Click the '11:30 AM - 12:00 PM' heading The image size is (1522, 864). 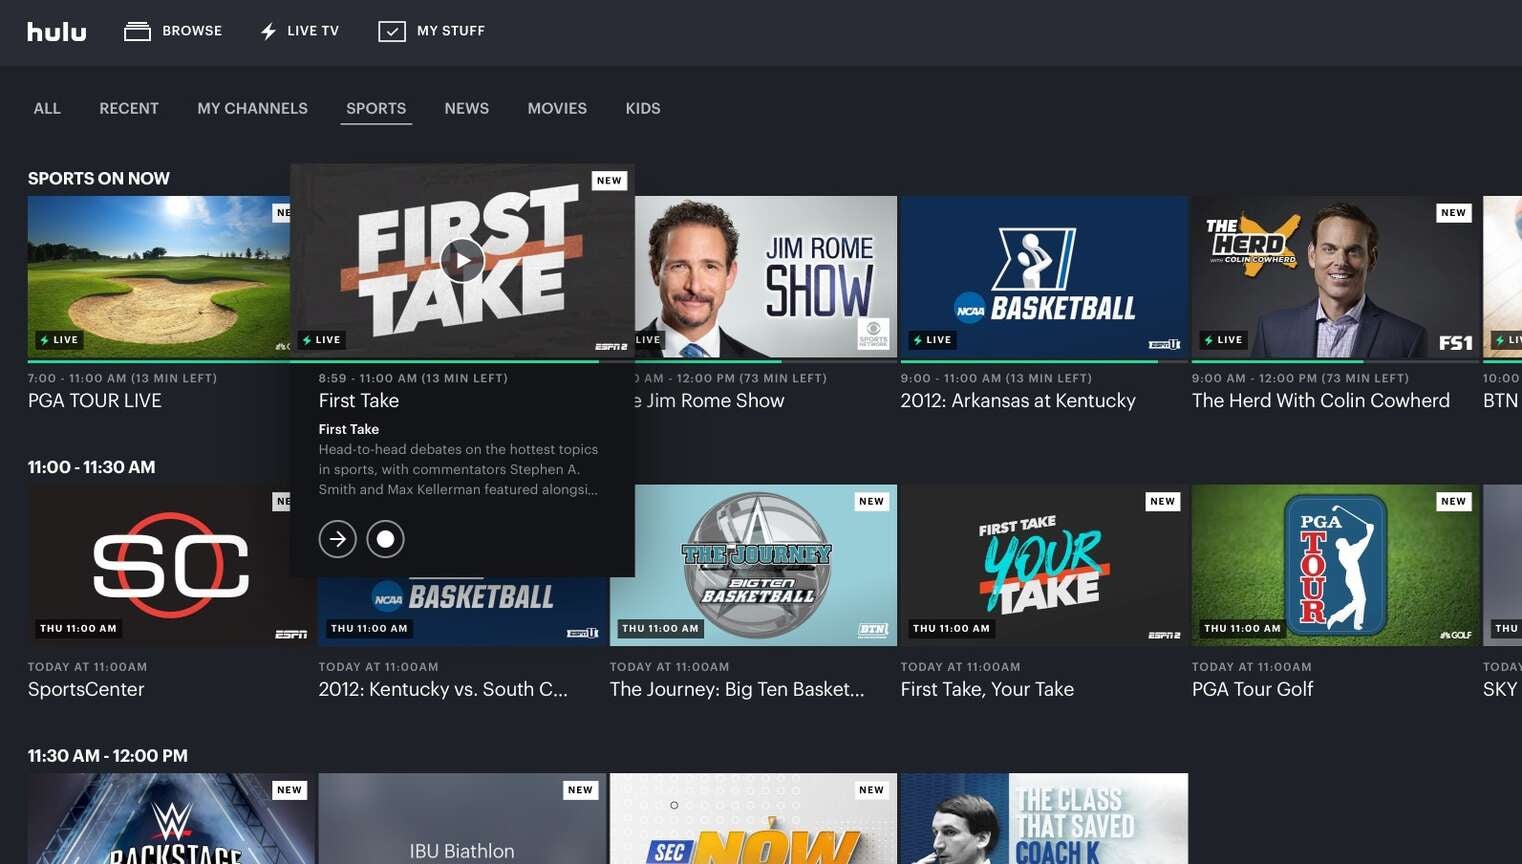click(108, 756)
